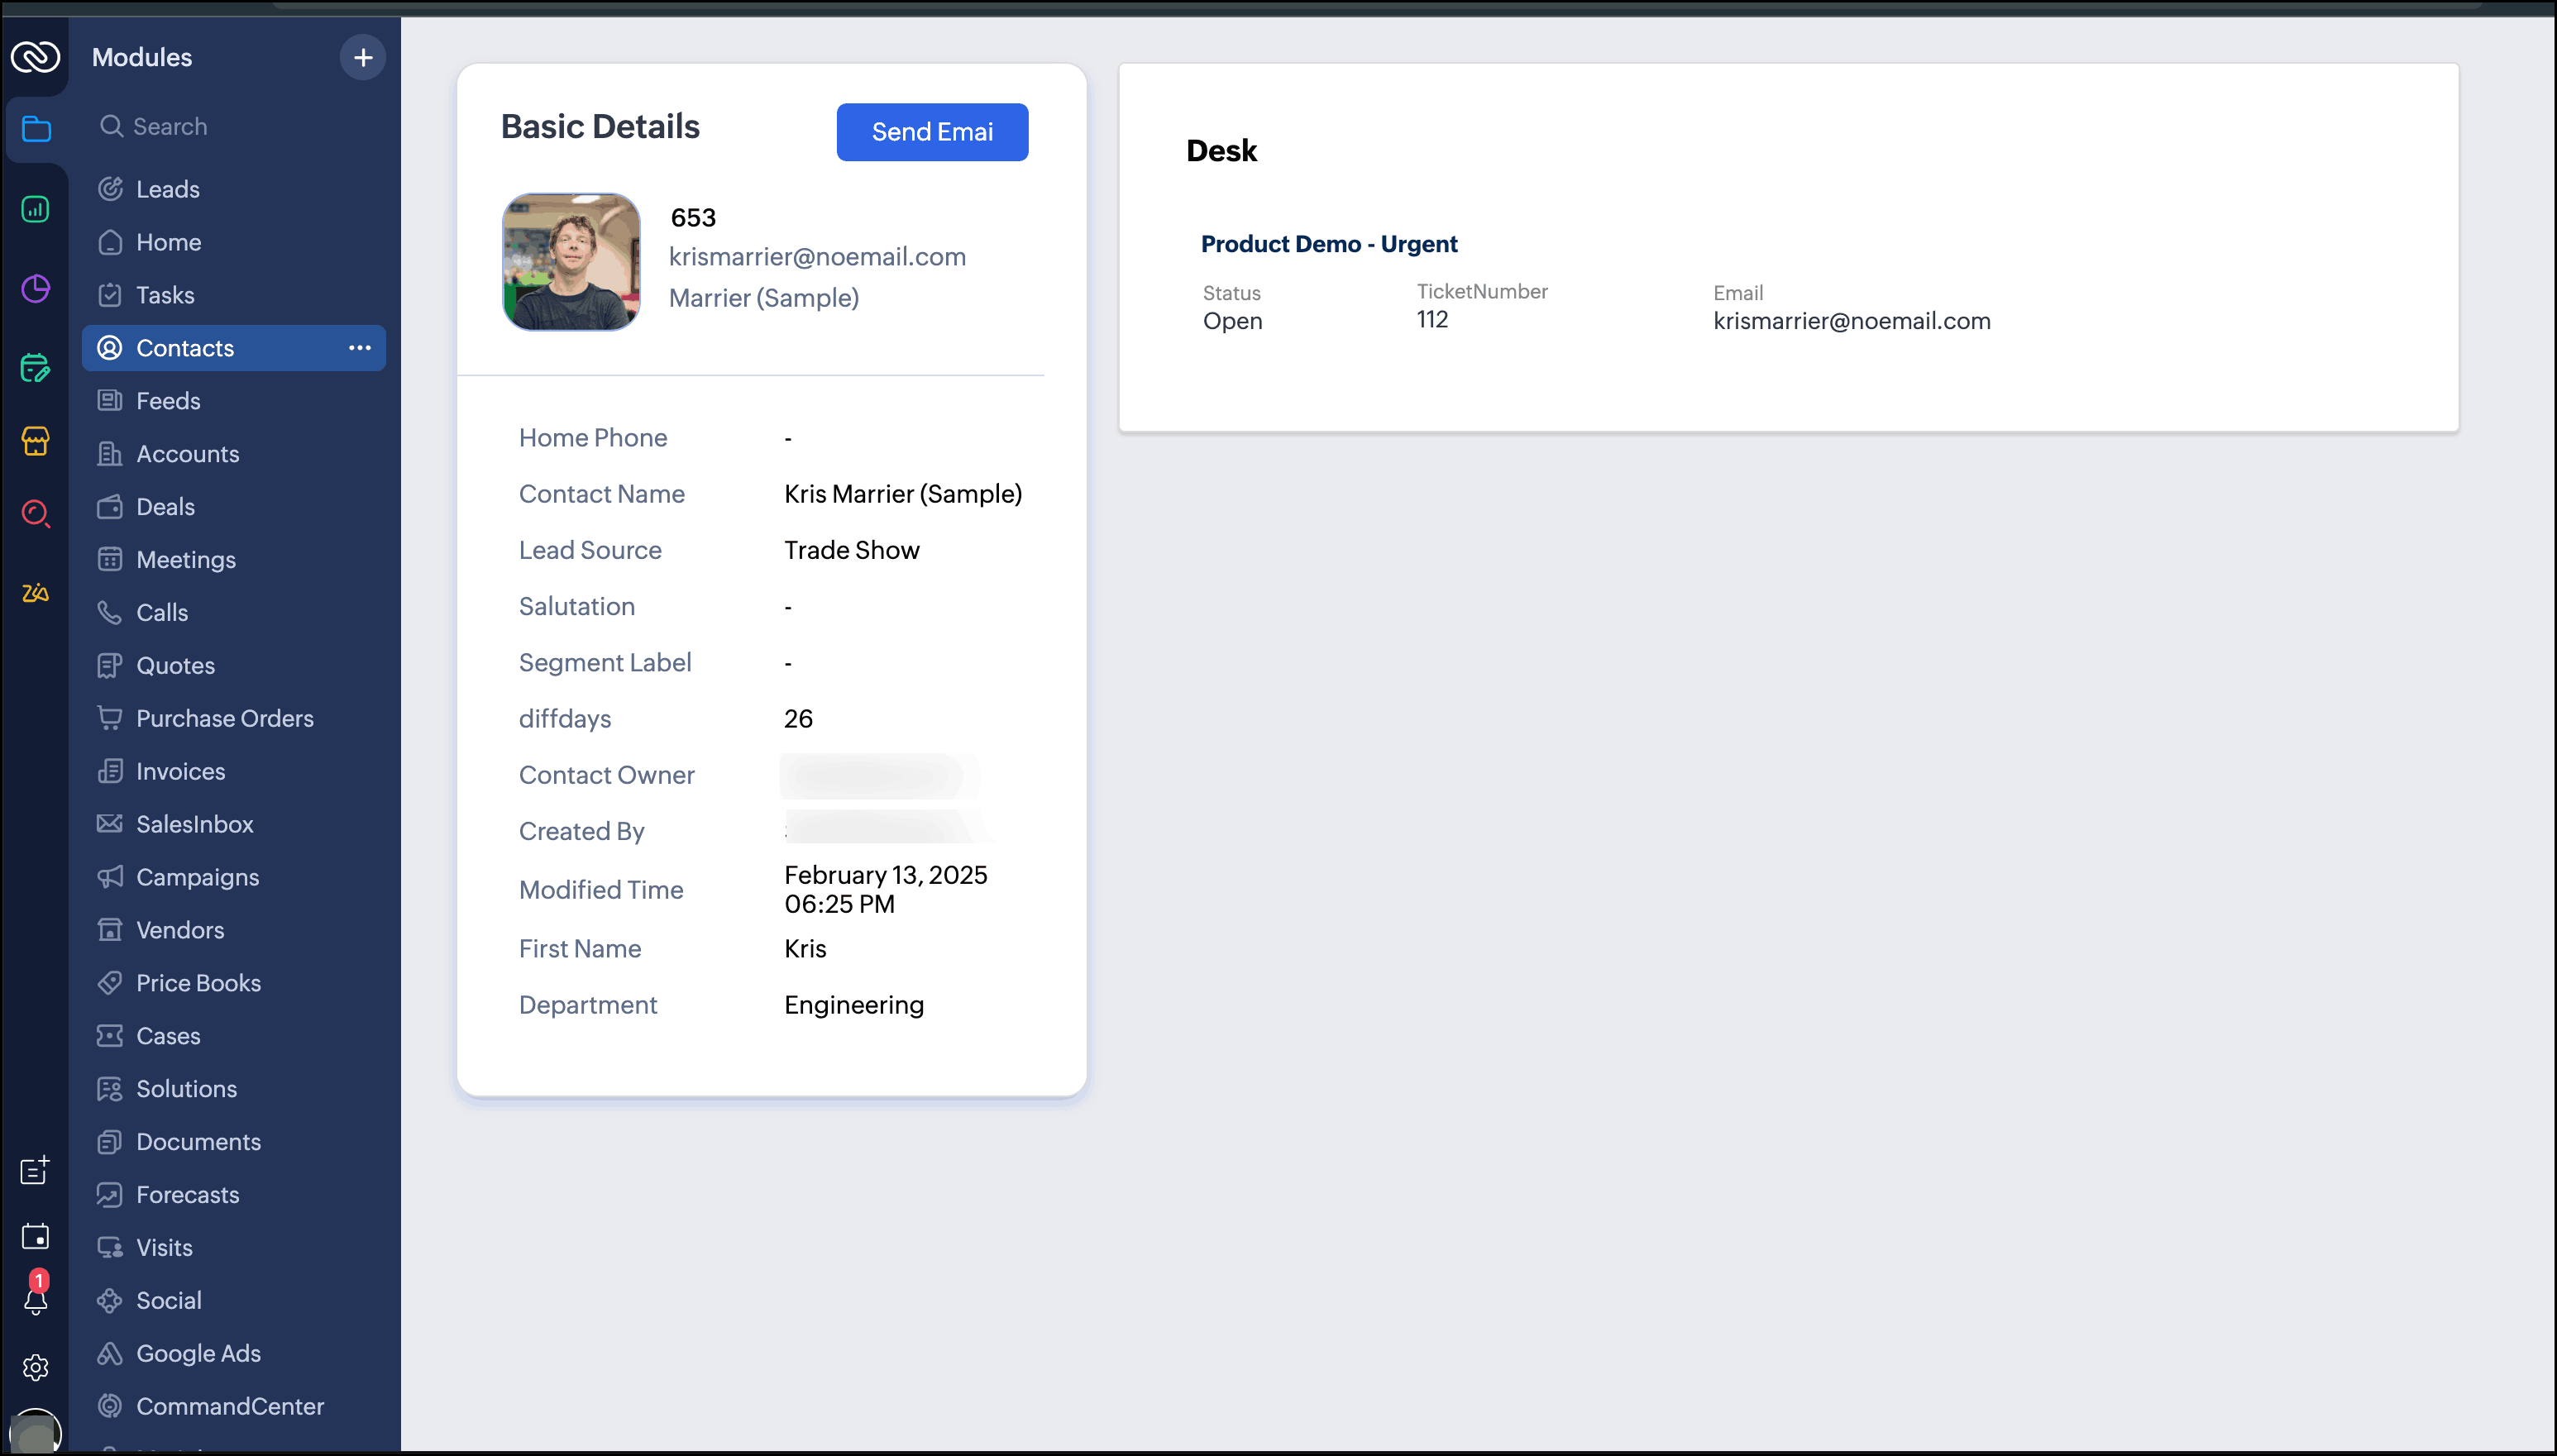2557x1456 pixels.
Task: Open SalesInbox from the sidebar
Action: pyautogui.click(x=194, y=824)
